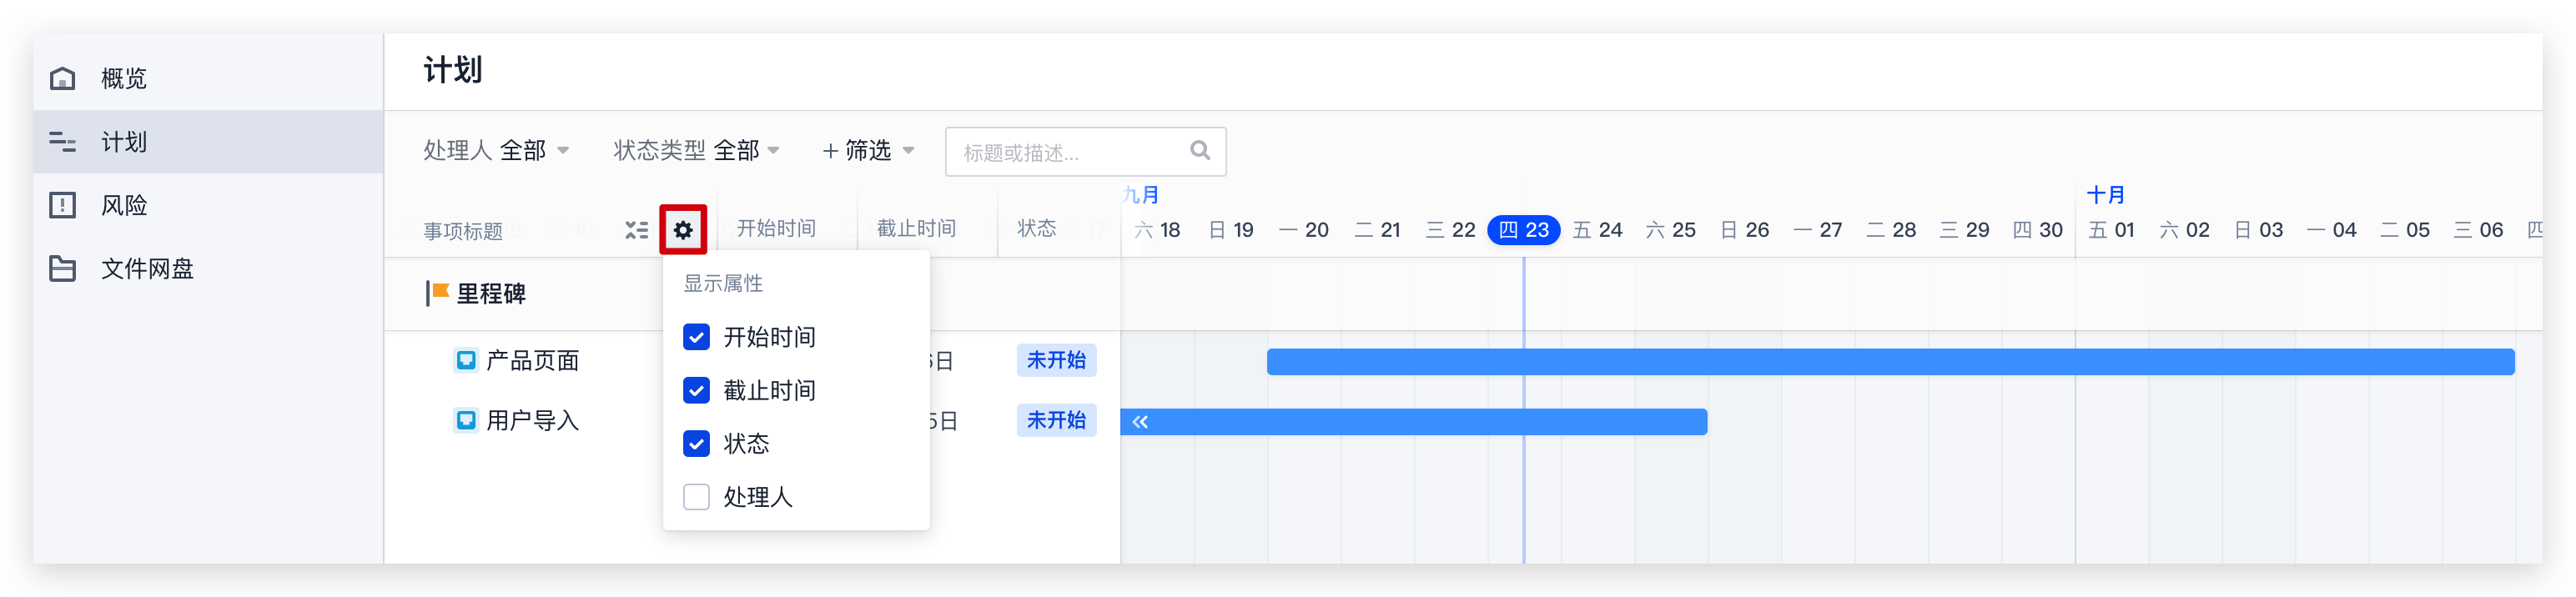This screenshot has width=2576, height=597.
Task: Click the 五 24 date header
Action: [x=1597, y=230]
